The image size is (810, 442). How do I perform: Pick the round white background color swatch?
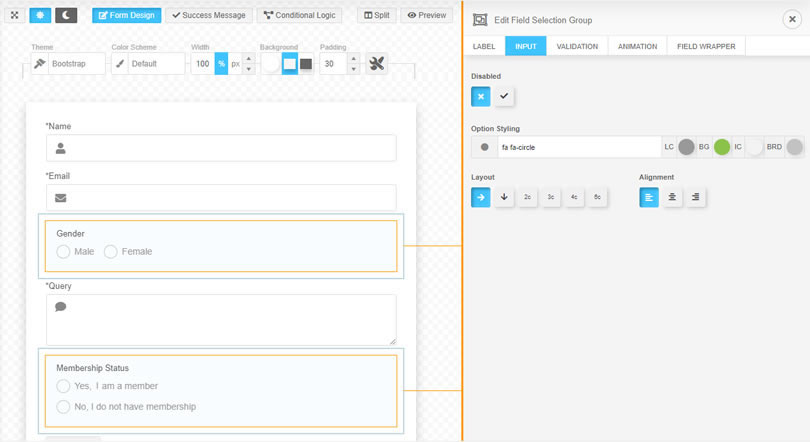[271, 64]
